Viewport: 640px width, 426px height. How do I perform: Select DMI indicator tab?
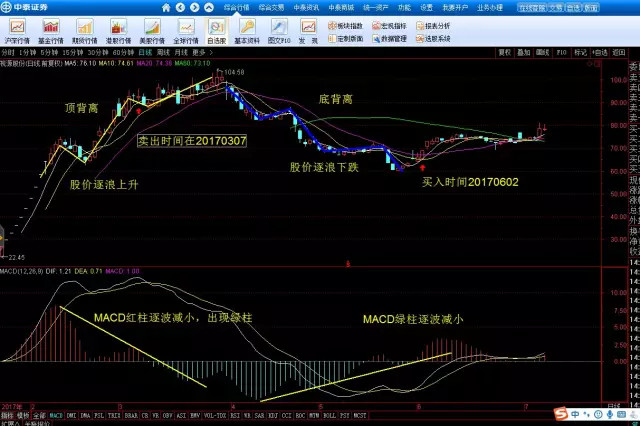pos(71,415)
